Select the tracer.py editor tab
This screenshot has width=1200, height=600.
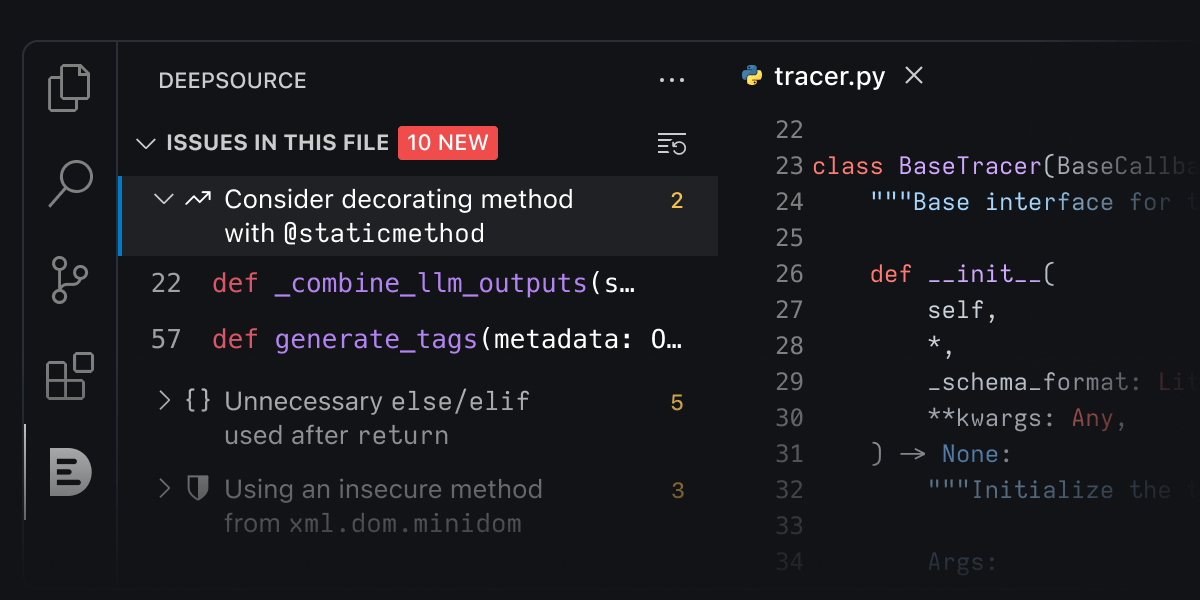click(829, 75)
